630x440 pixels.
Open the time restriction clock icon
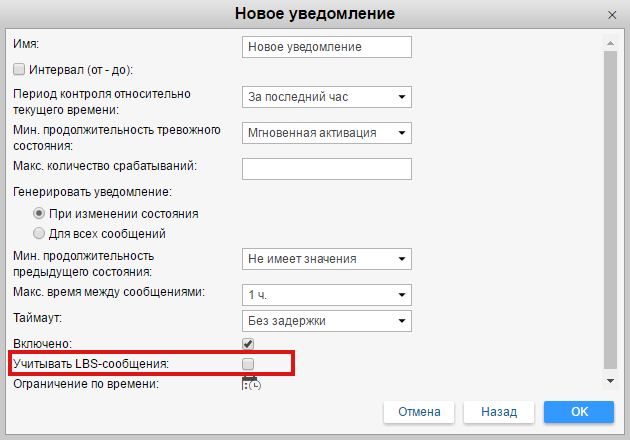point(251,384)
